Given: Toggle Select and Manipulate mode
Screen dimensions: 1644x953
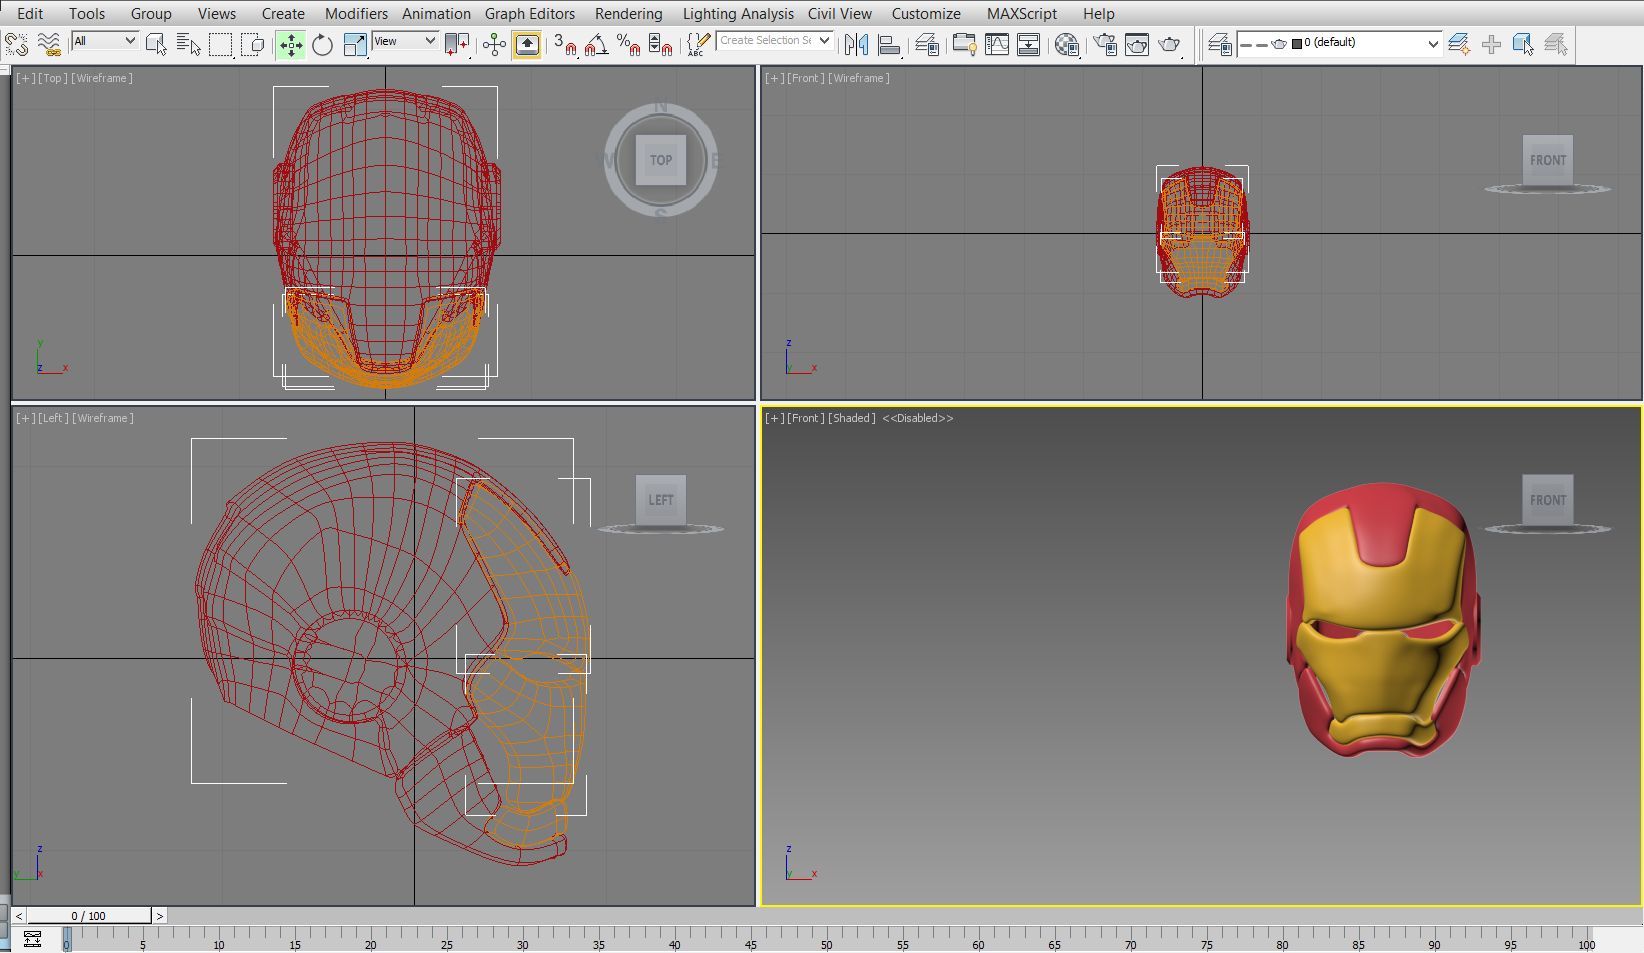Looking at the screenshot, I should (x=494, y=44).
